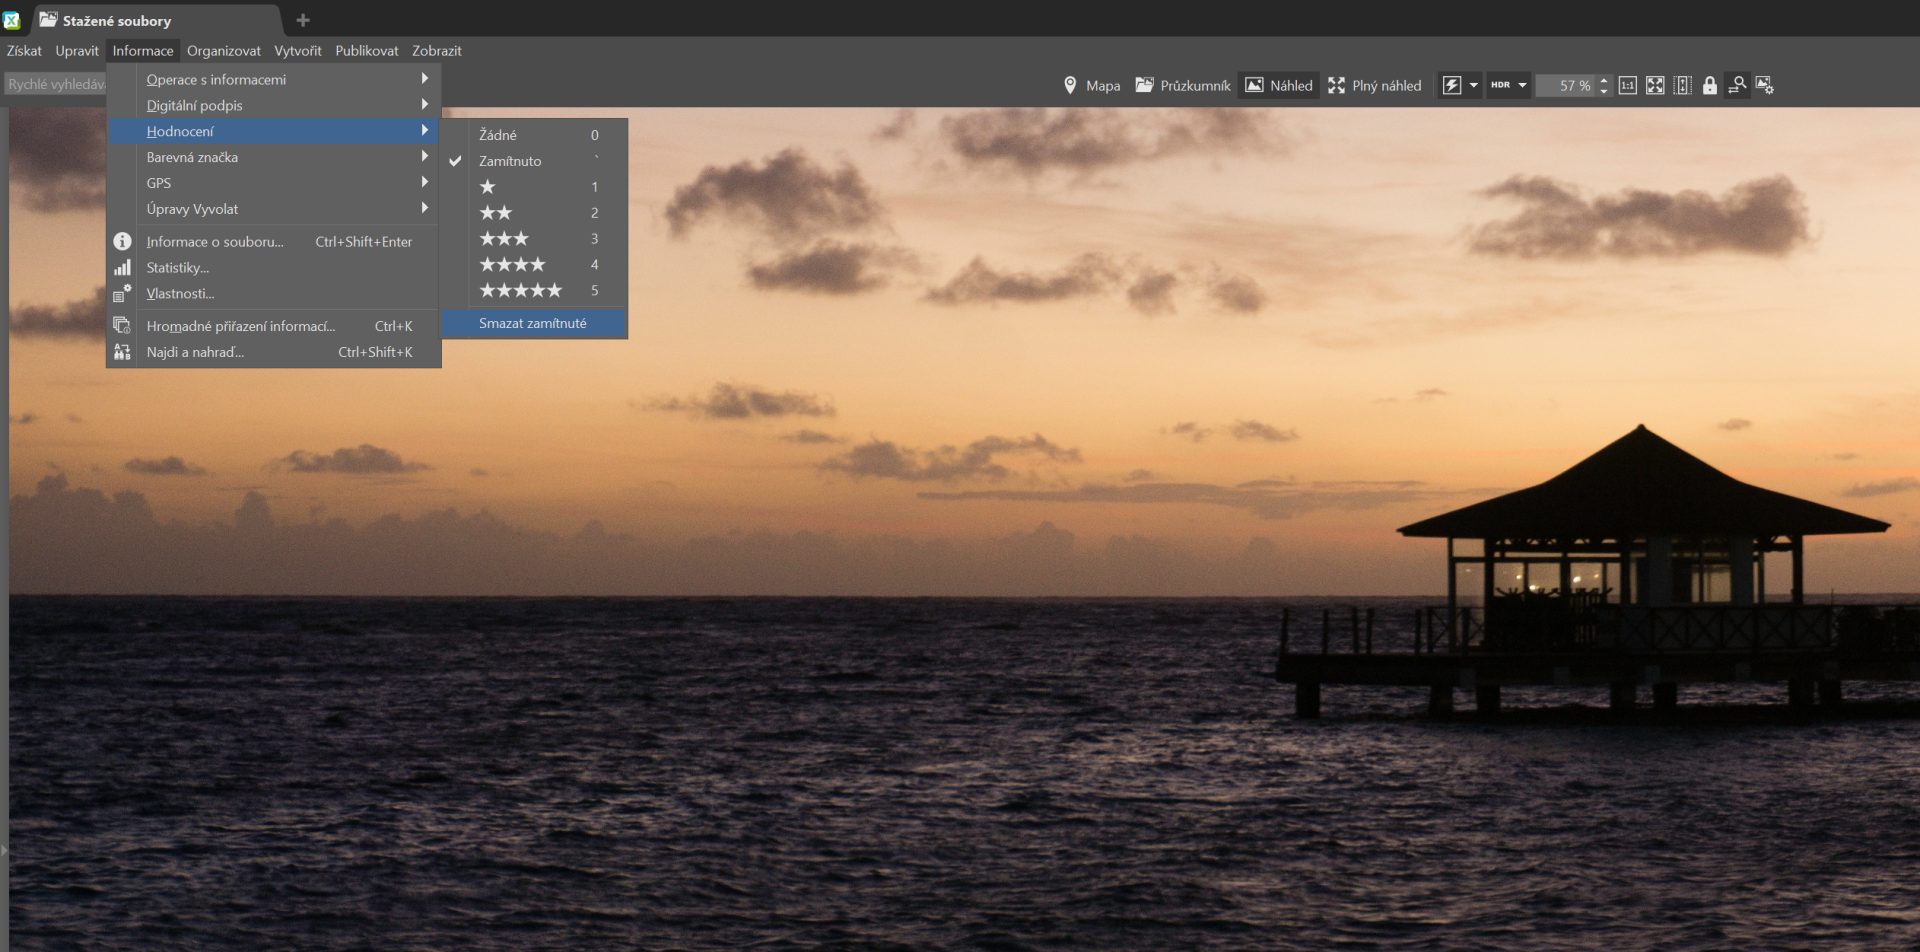
Task: Click the image settings gear icon
Action: point(1765,86)
